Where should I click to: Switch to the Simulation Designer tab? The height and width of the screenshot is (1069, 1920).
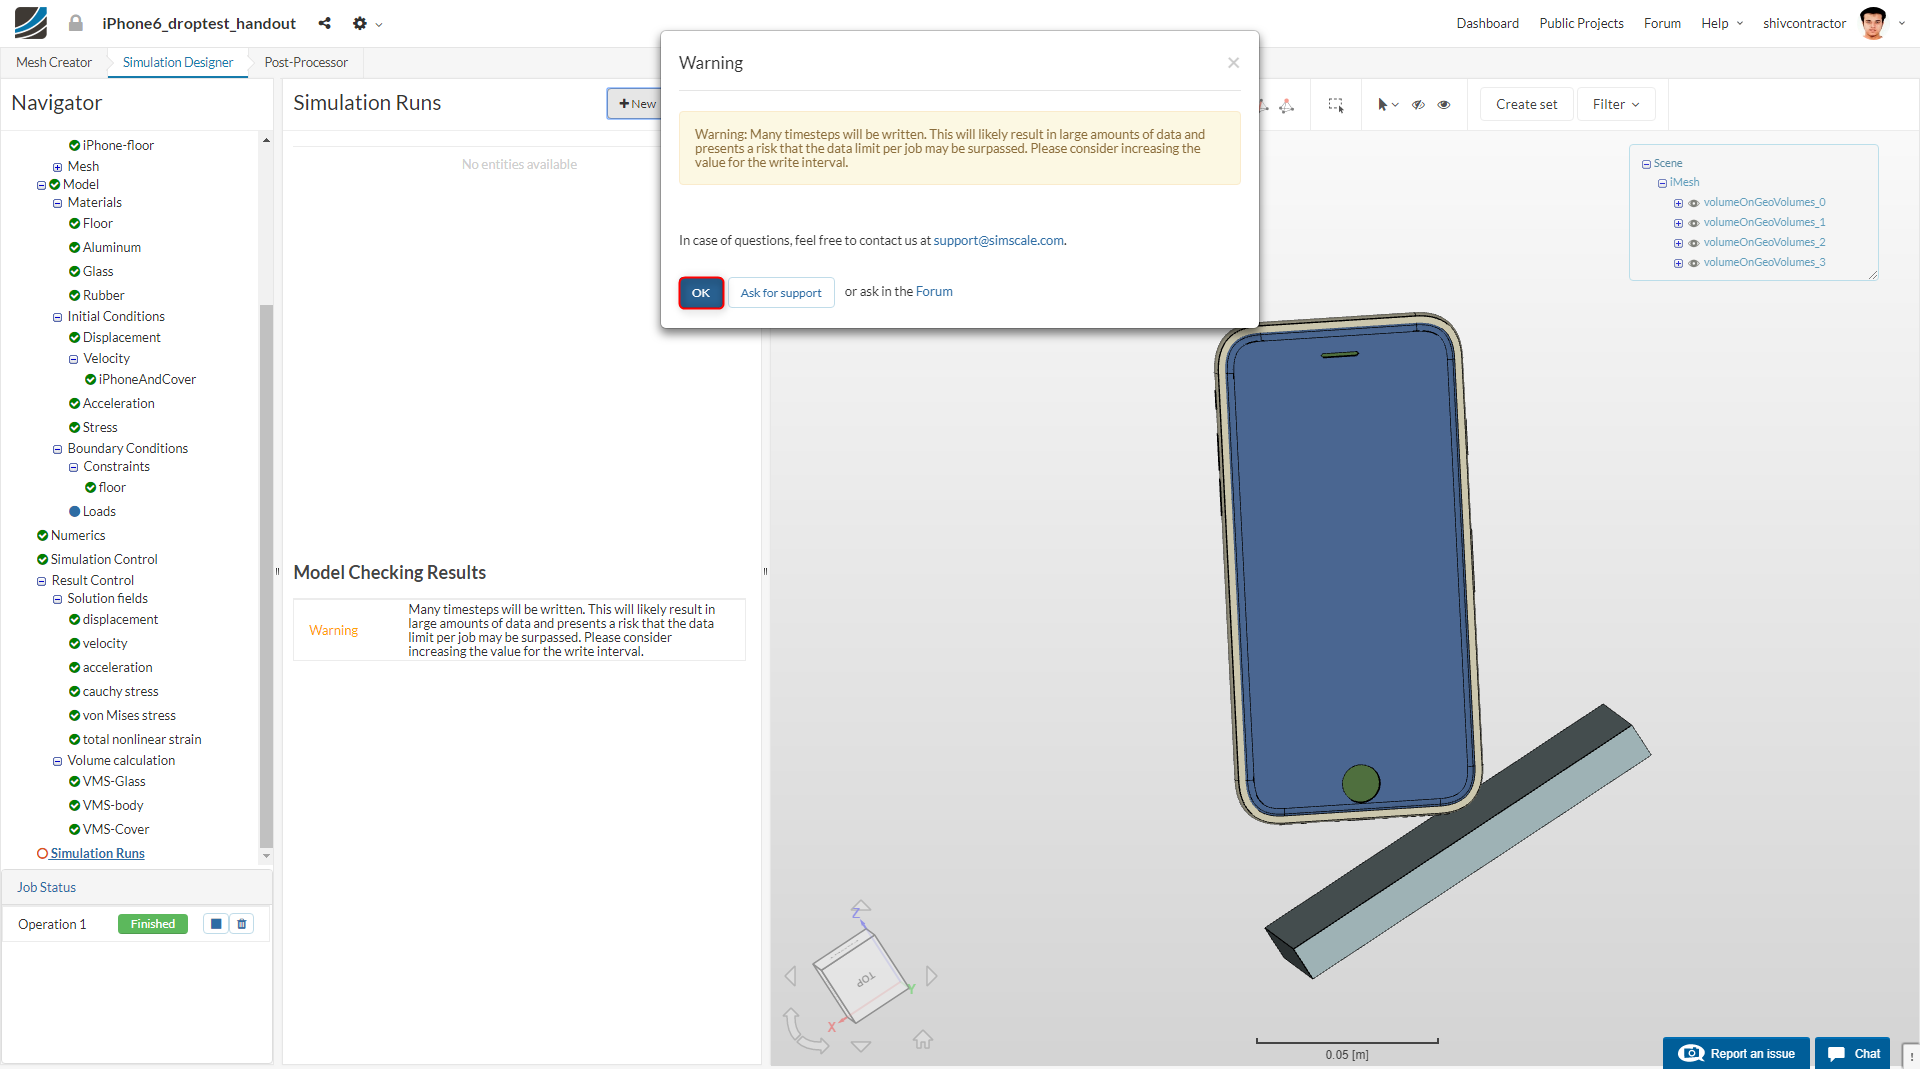pos(178,62)
